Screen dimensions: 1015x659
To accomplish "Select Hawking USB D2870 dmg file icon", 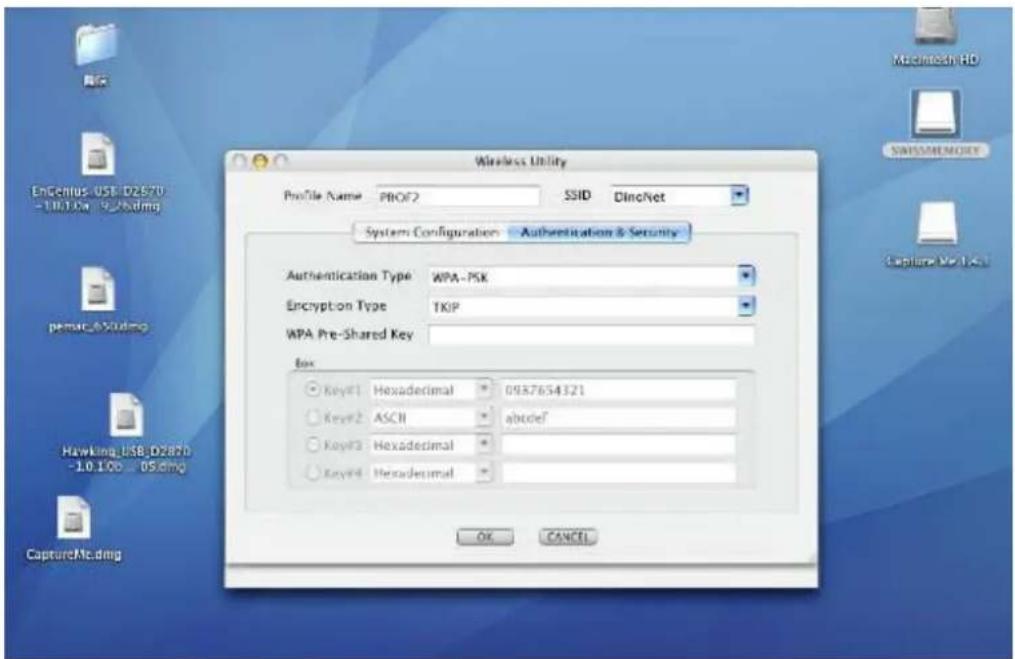I will pyautogui.click(x=126, y=414).
